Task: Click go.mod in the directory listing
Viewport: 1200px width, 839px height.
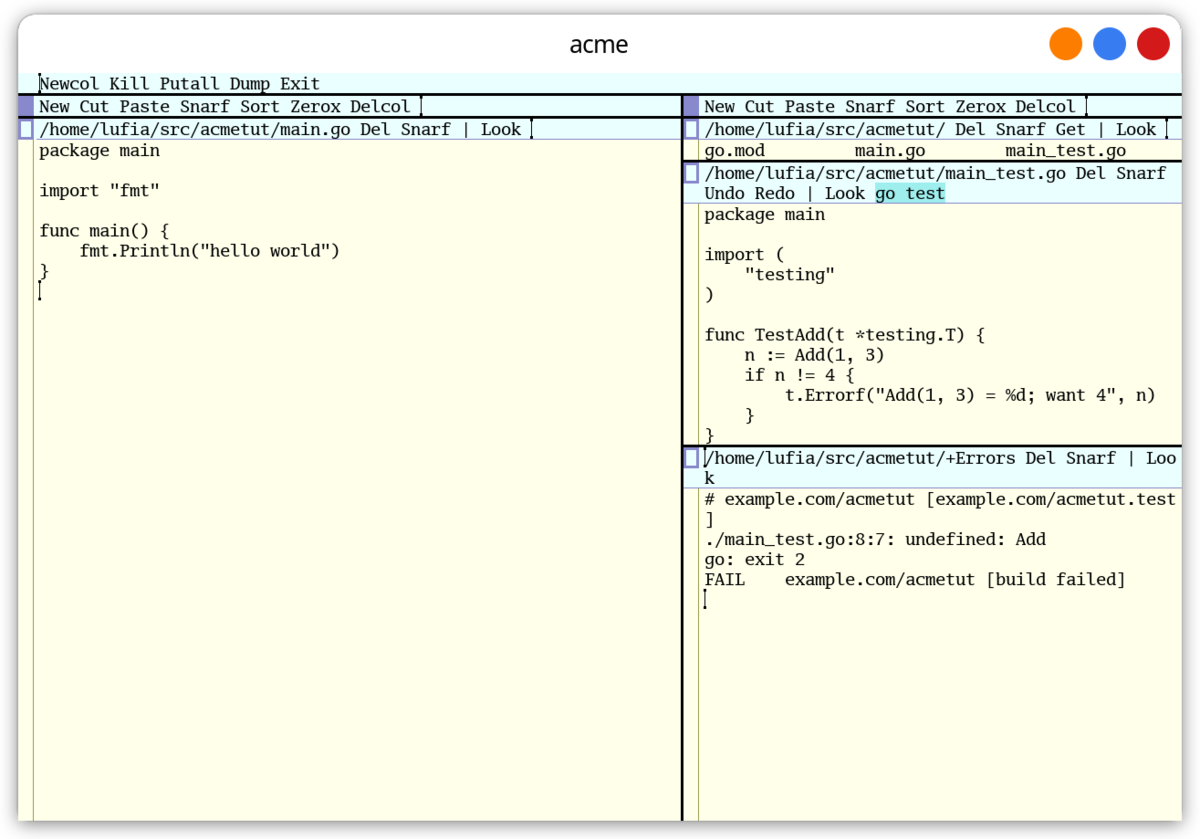Action: (735, 151)
